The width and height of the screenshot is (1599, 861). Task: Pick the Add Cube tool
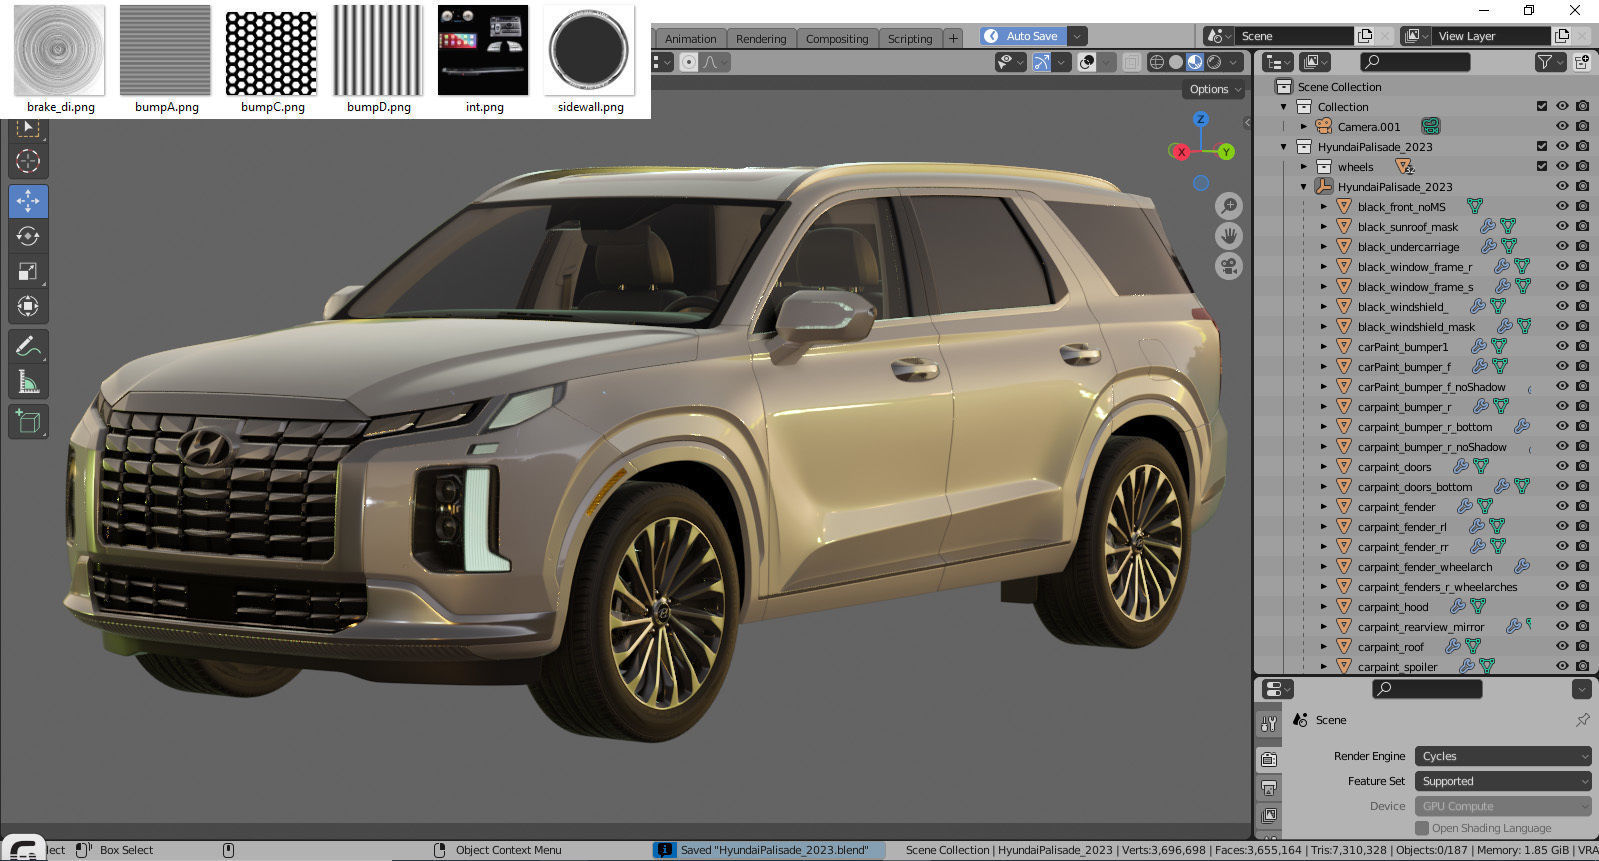pyautogui.click(x=28, y=422)
